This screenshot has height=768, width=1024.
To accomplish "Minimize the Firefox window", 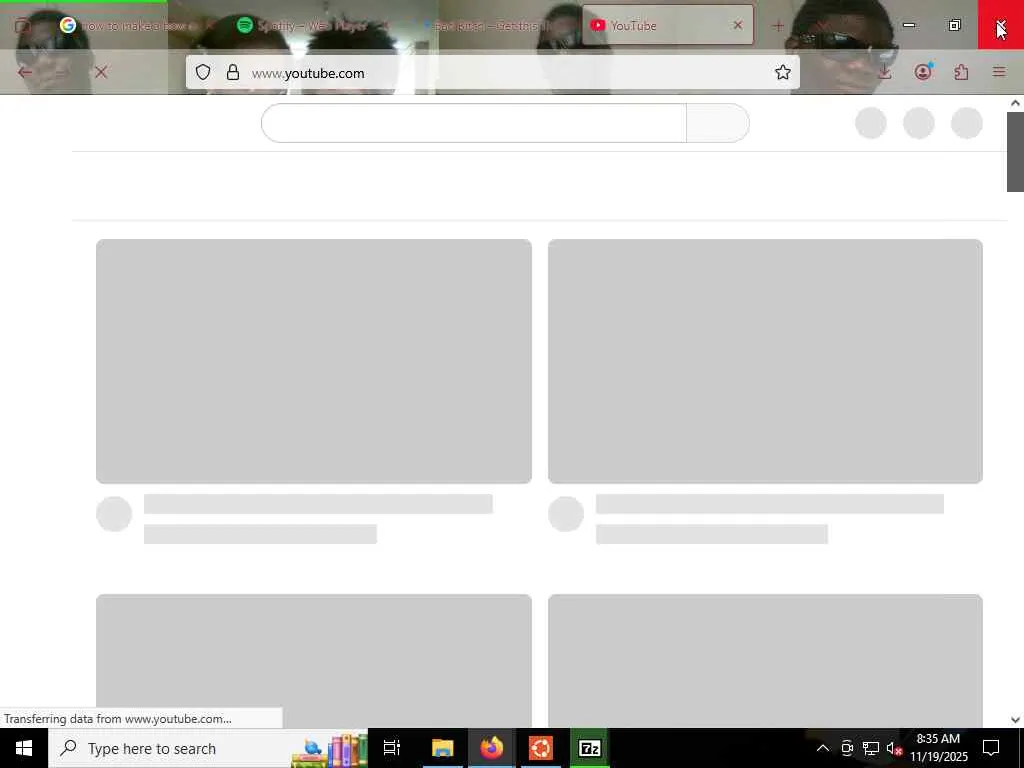I will pyautogui.click(x=908, y=25).
